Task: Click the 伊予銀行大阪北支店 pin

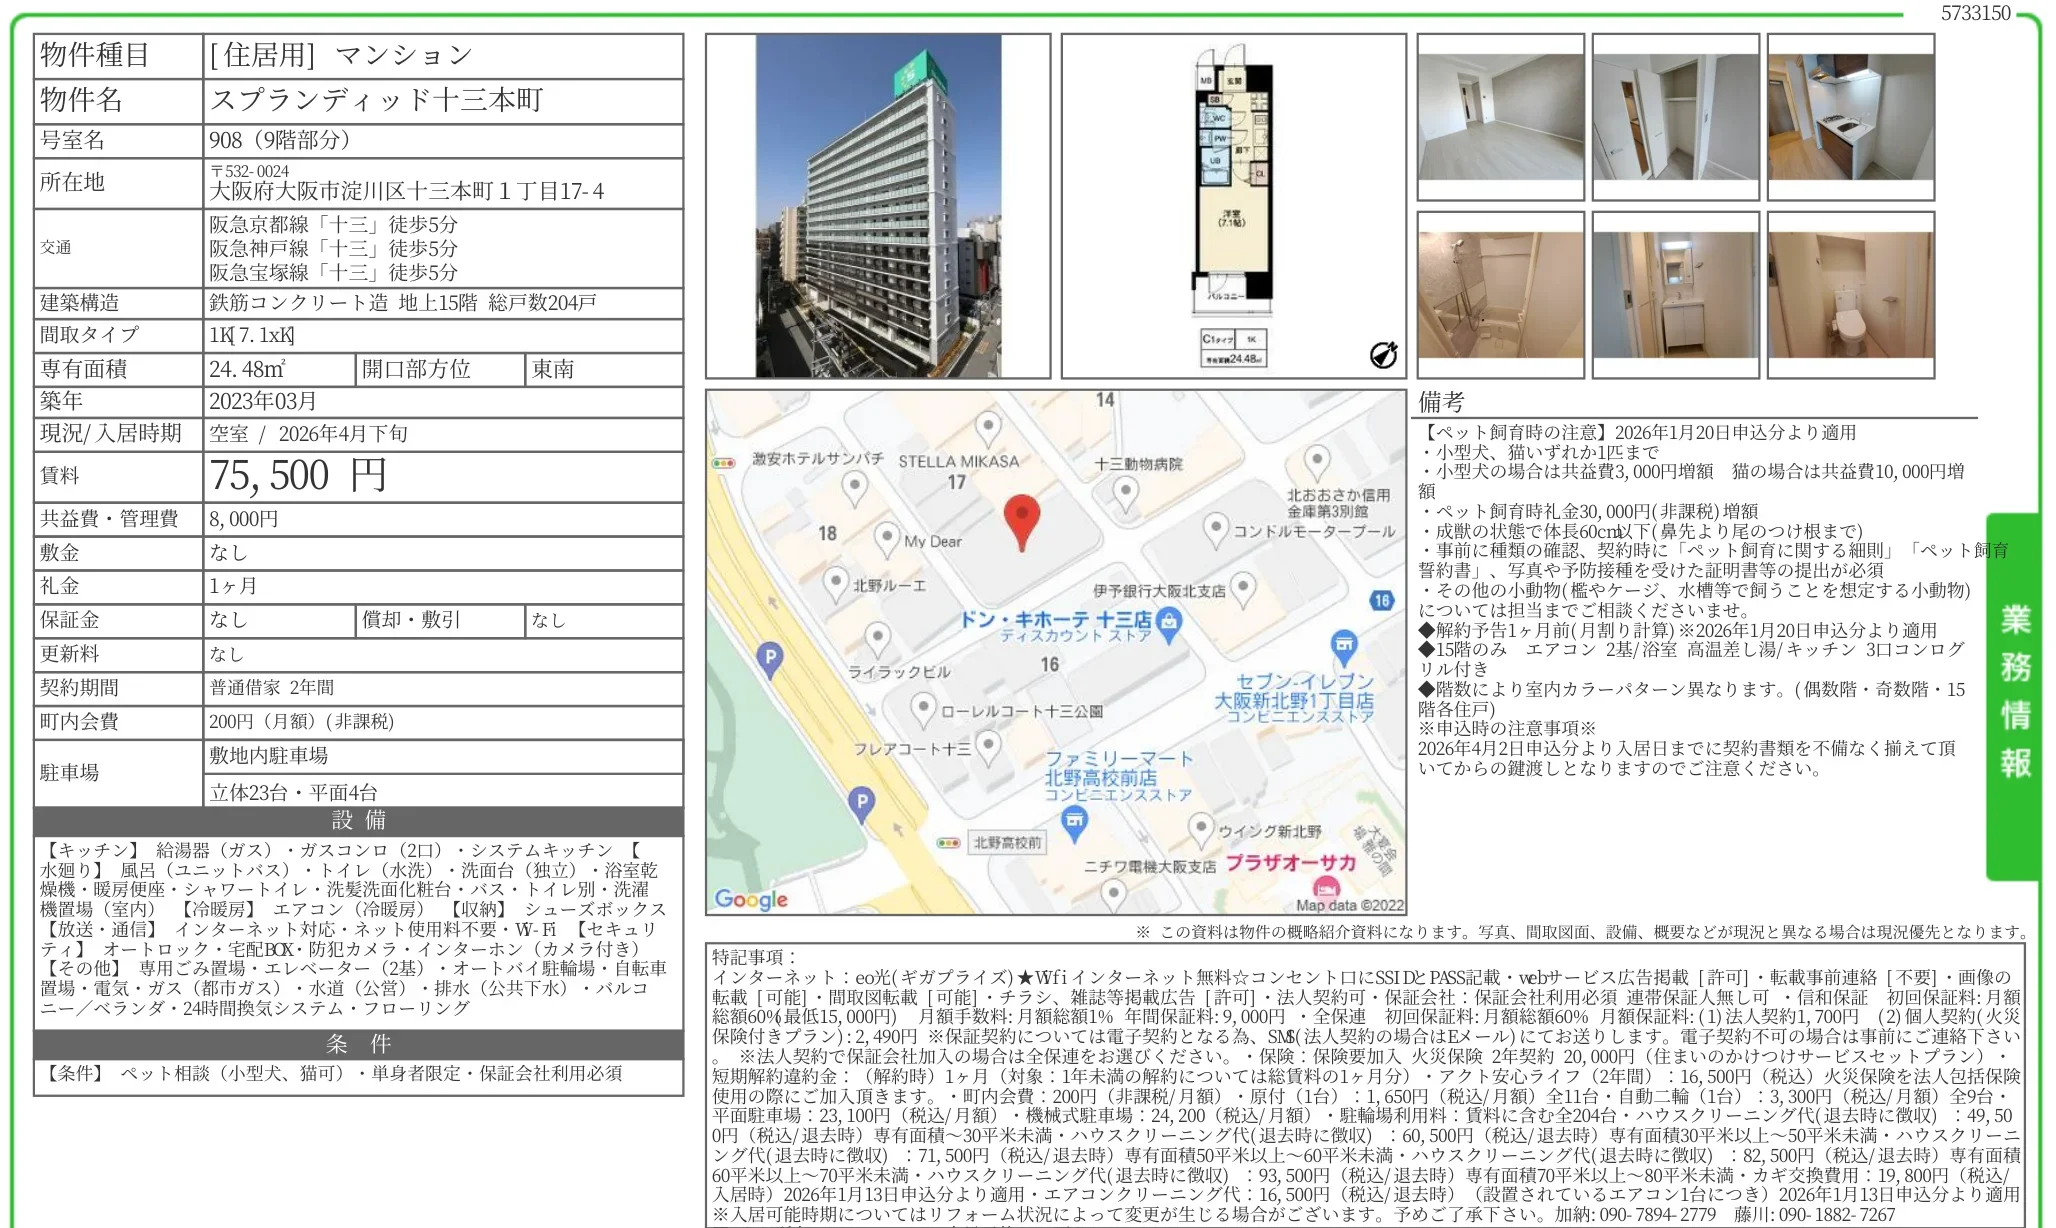Action: [1242, 588]
